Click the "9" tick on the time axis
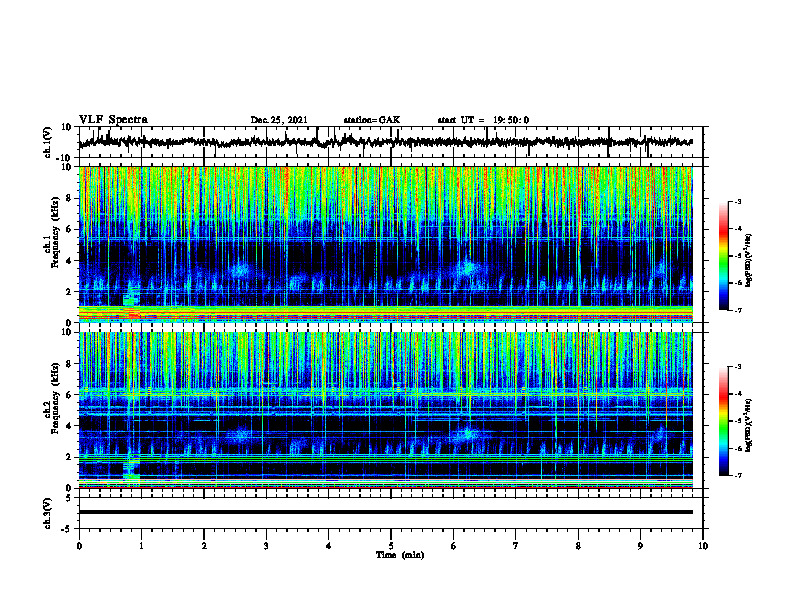 pos(640,546)
